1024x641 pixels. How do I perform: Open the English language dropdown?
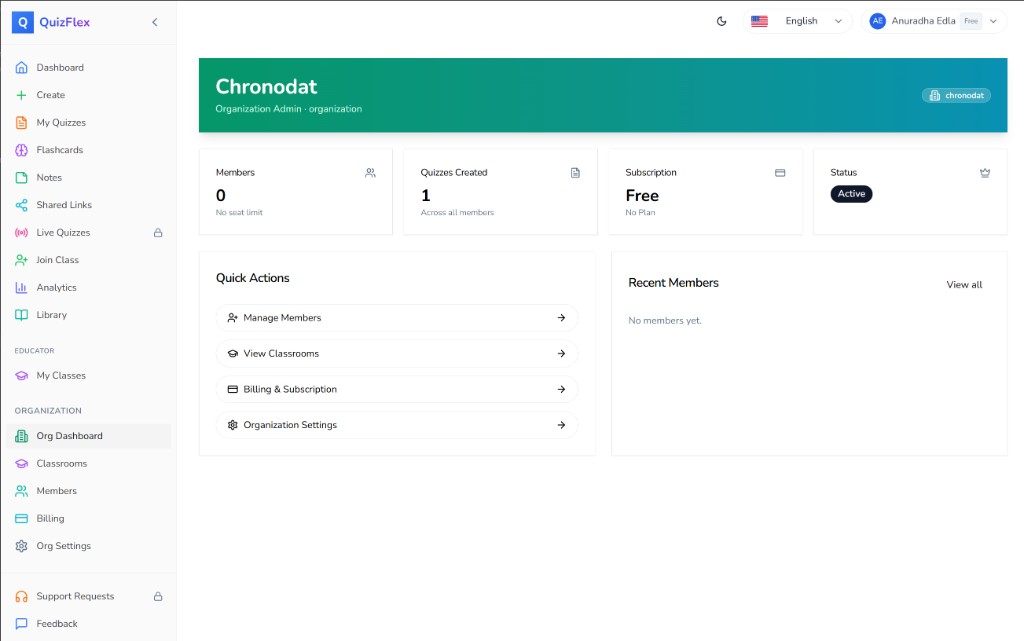tap(800, 21)
